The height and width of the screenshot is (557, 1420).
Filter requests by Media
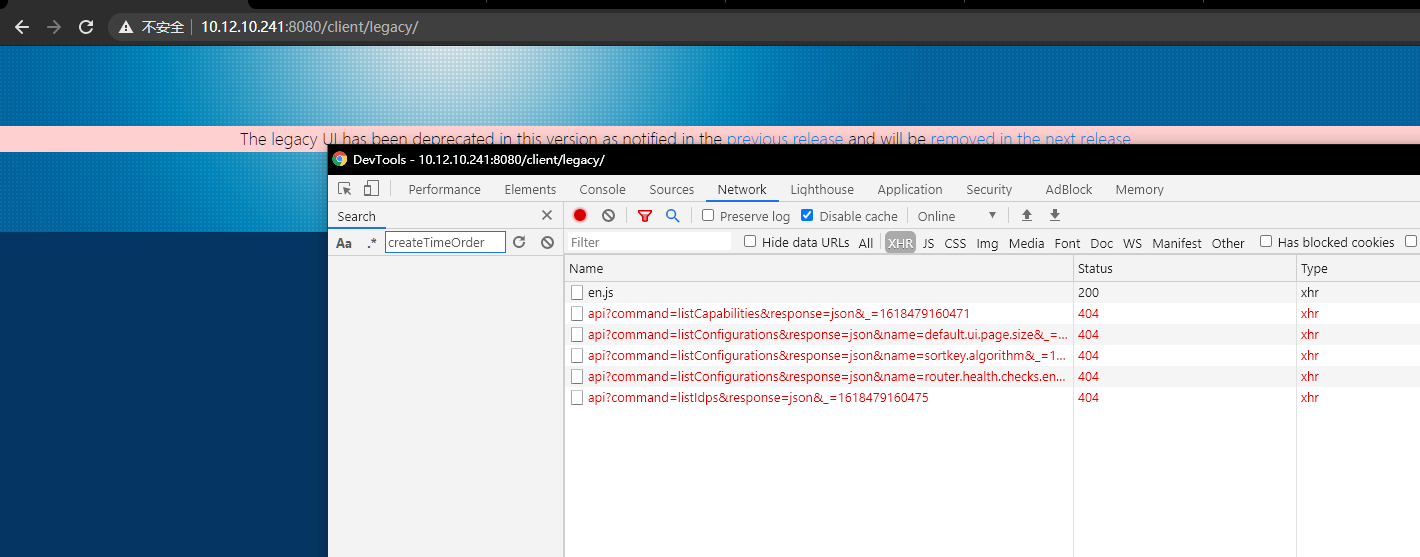click(1026, 243)
